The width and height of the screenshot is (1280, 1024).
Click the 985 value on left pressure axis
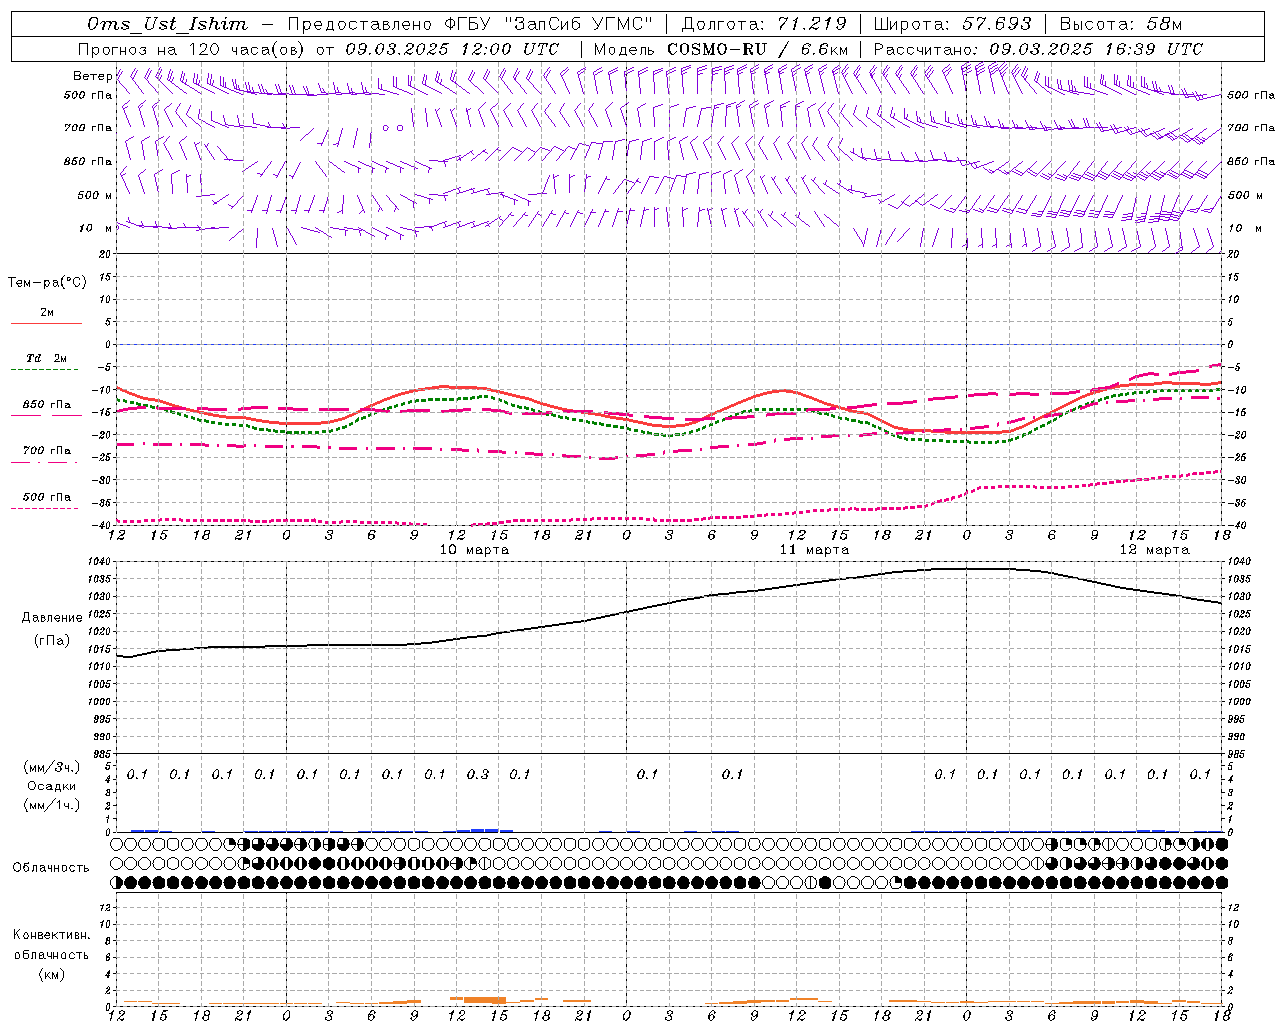104,754
